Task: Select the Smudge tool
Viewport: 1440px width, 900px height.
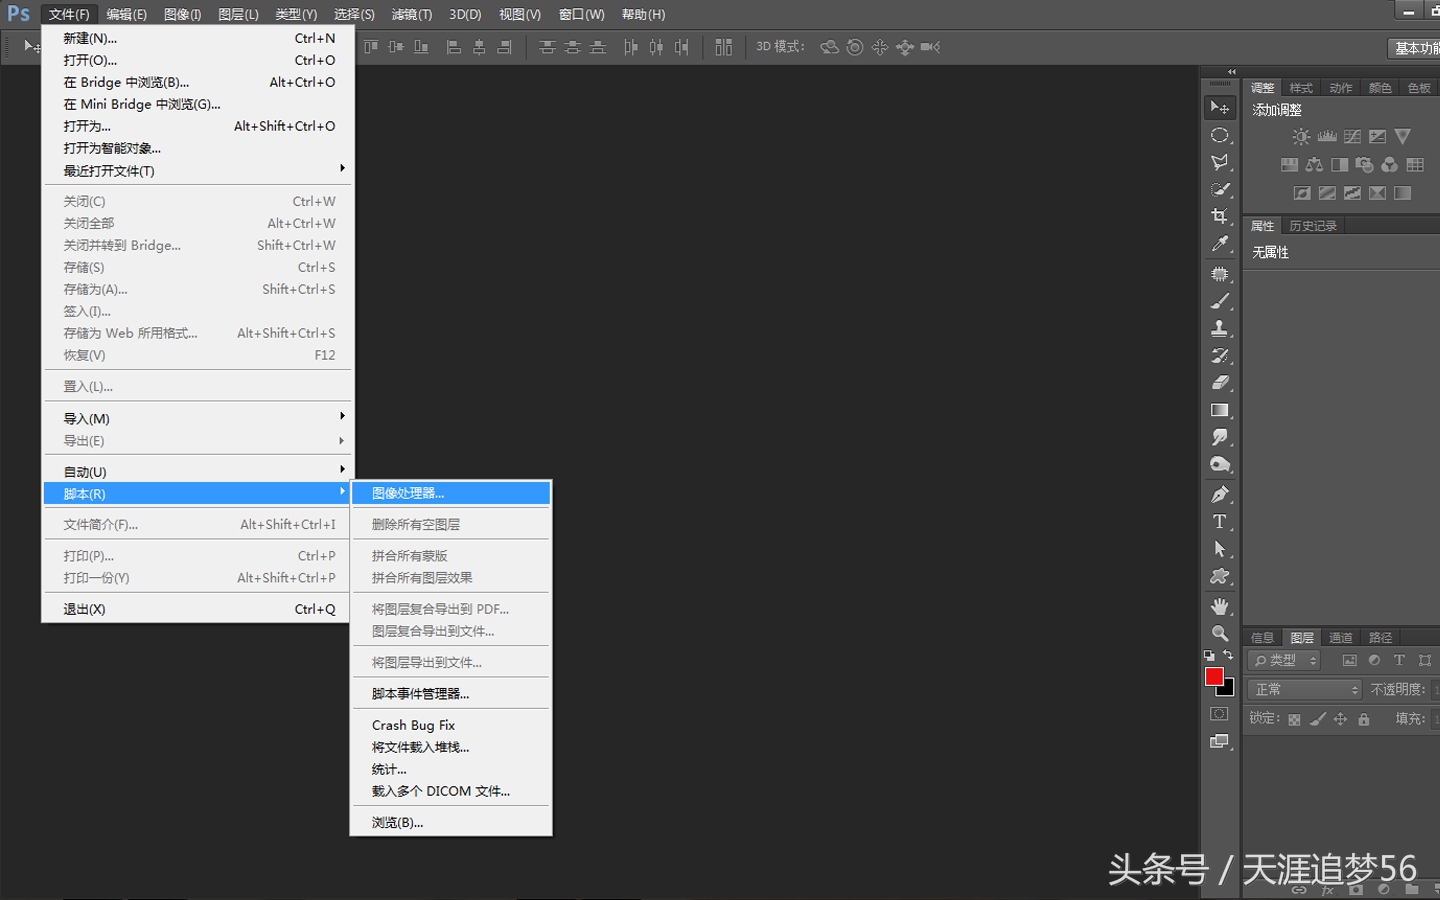Action: 1220,437
